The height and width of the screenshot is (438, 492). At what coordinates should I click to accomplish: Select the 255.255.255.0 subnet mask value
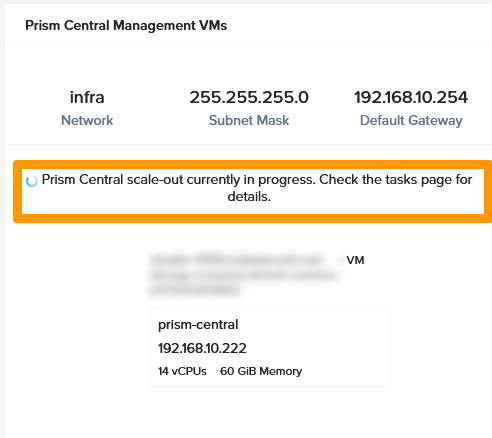click(249, 97)
